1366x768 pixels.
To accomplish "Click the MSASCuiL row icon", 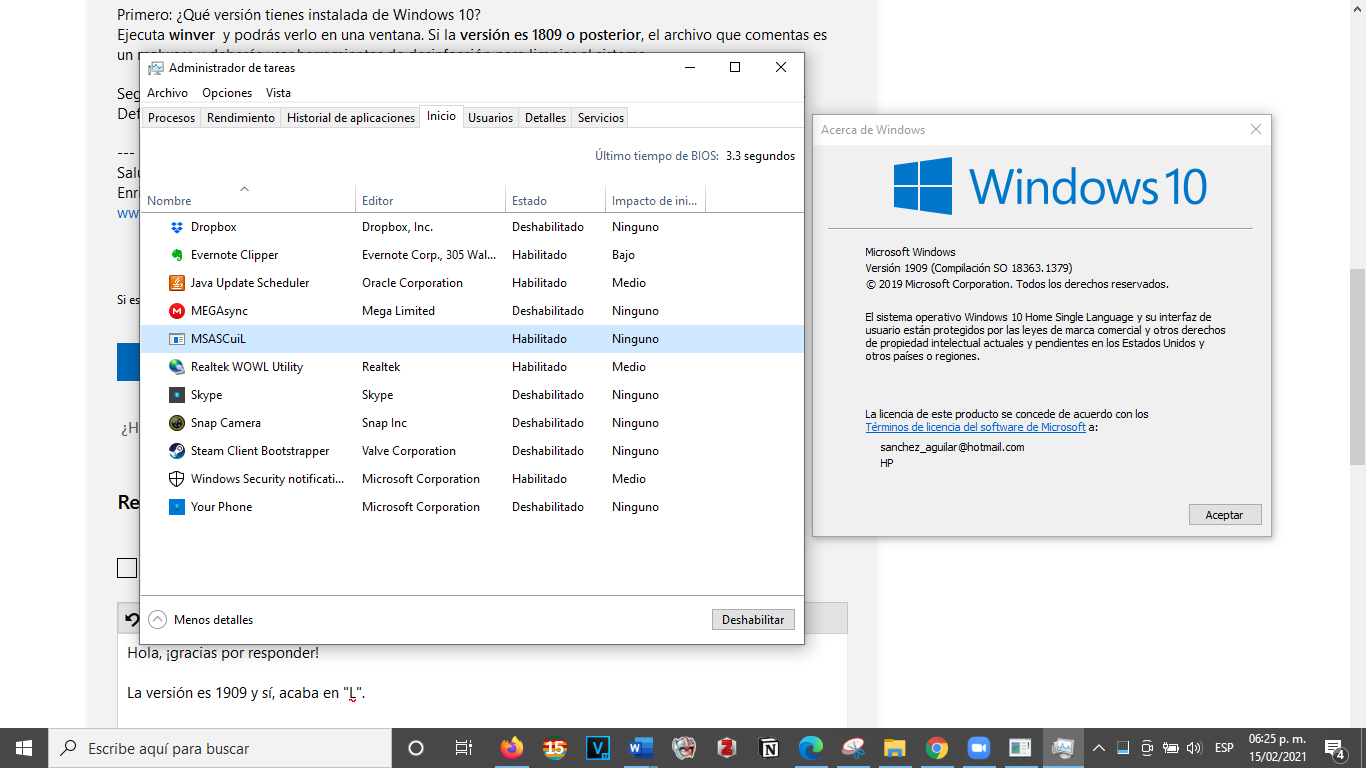I will [177, 339].
